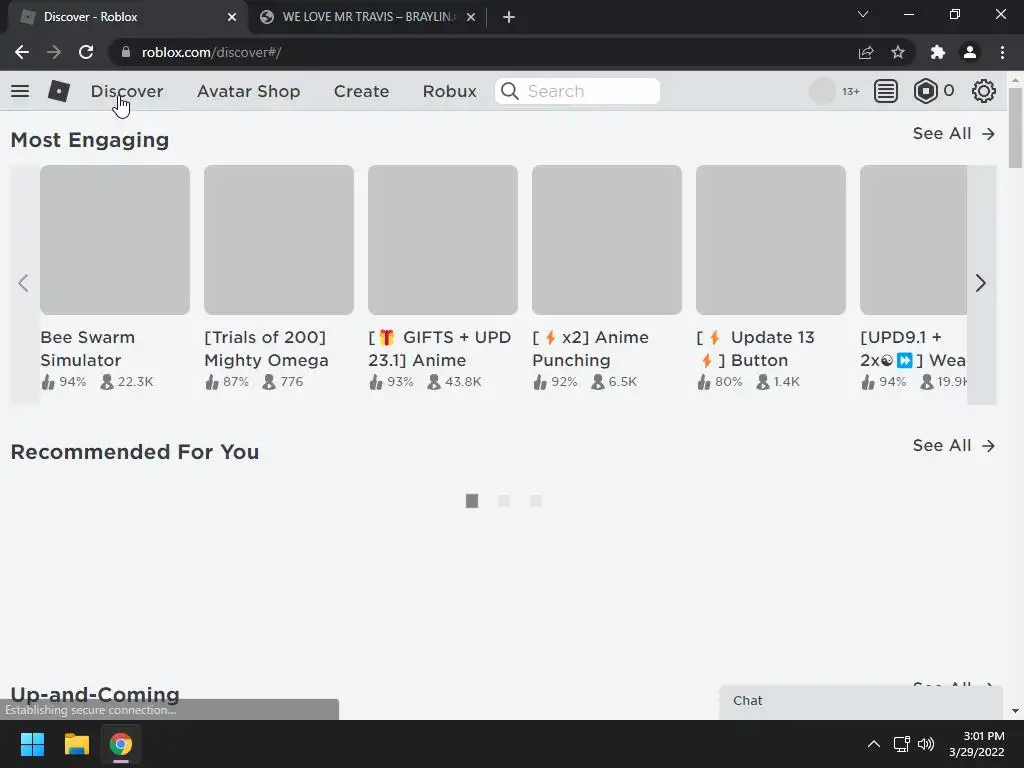Open the Roblox hamburger navigation menu
The width and height of the screenshot is (1024, 768).
tap(20, 91)
